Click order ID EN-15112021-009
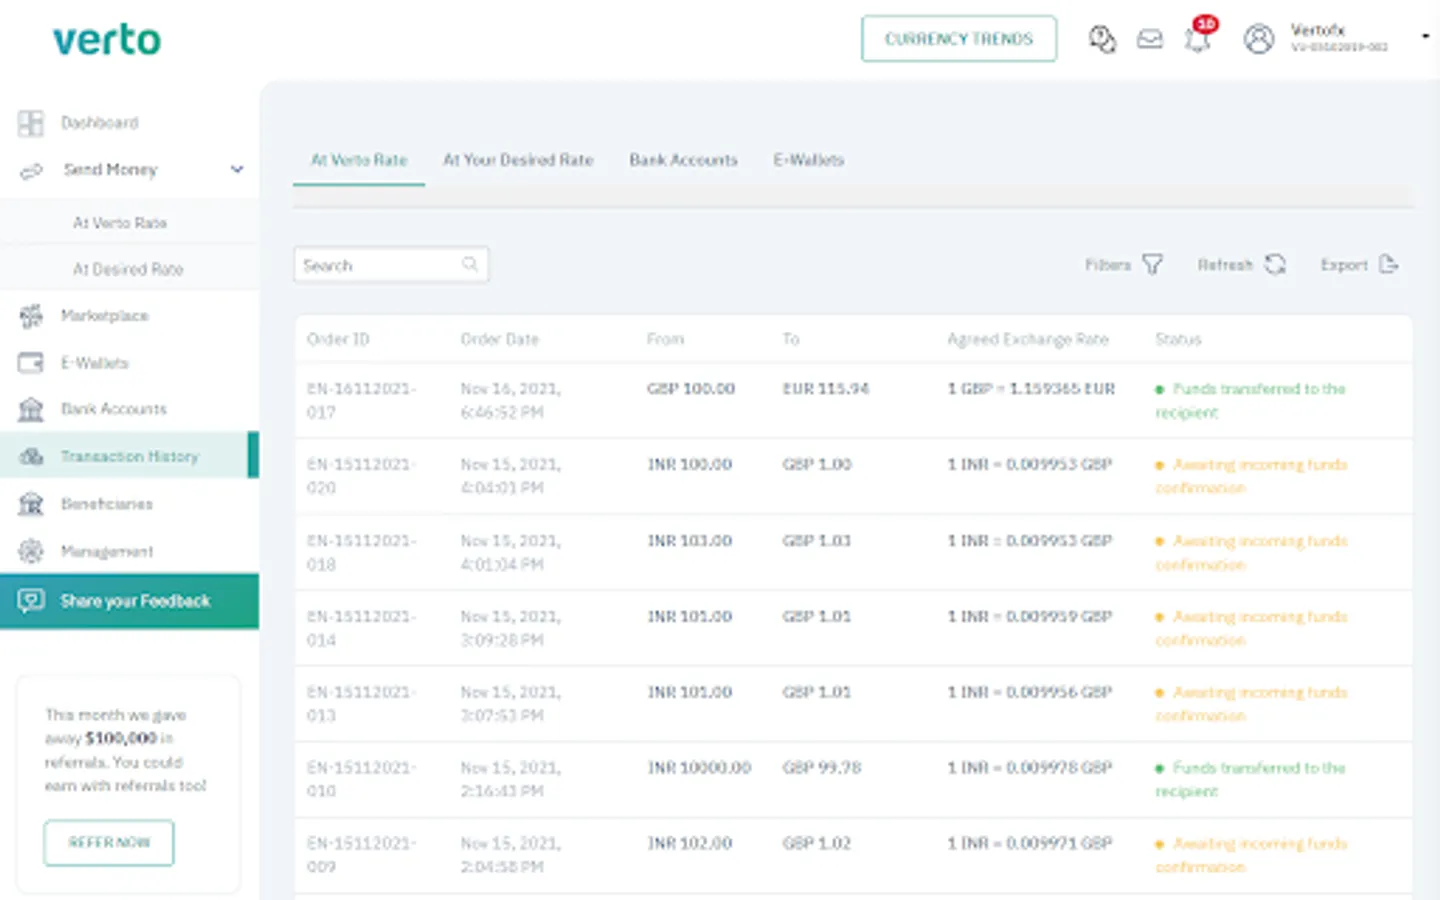This screenshot has height=900, width=1440. 361,855
